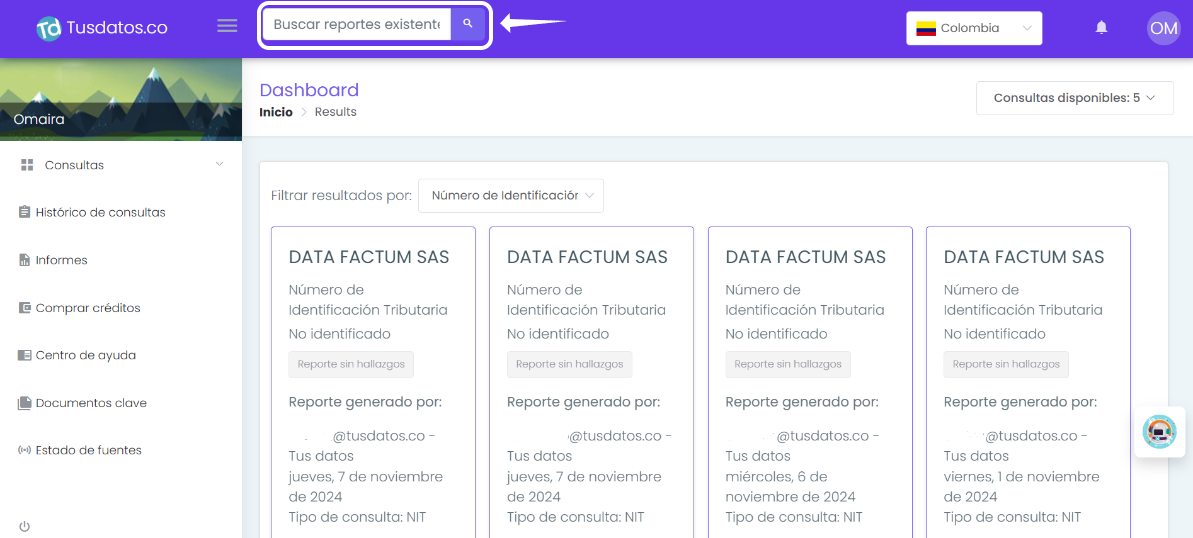This screenshot has width=1193, height=538.
Task: Open the Colombia country dropdown
Action: click(x=974, y=28)
